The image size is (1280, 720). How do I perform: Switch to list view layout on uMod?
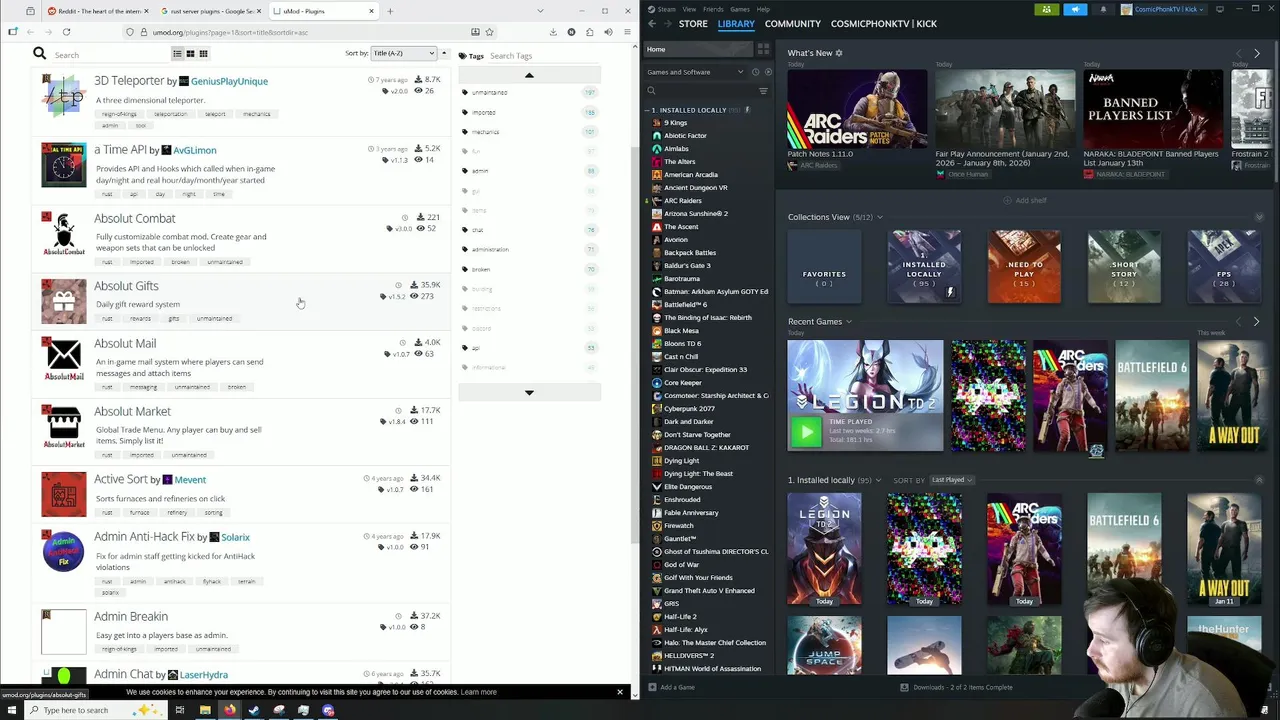177,54
